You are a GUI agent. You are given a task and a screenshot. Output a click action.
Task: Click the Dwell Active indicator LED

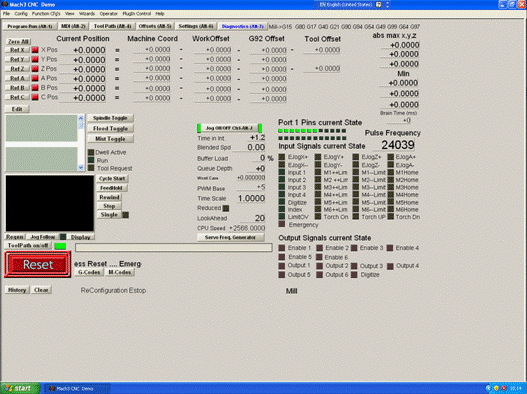click(x=91, y=152)
